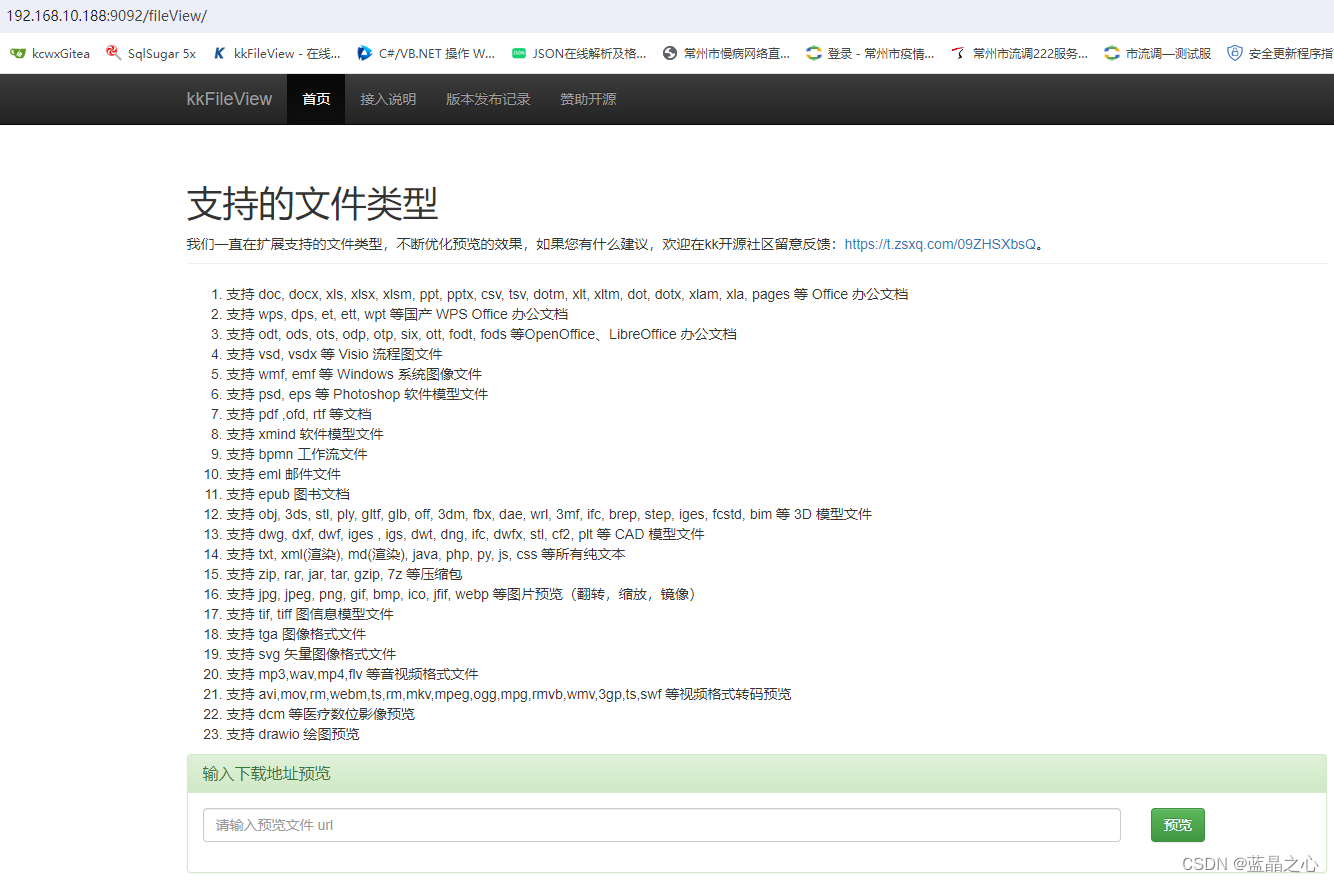Open the 安全更新程序 bookmark
The image size is (1334, 882).
(x=1285, y=53)
